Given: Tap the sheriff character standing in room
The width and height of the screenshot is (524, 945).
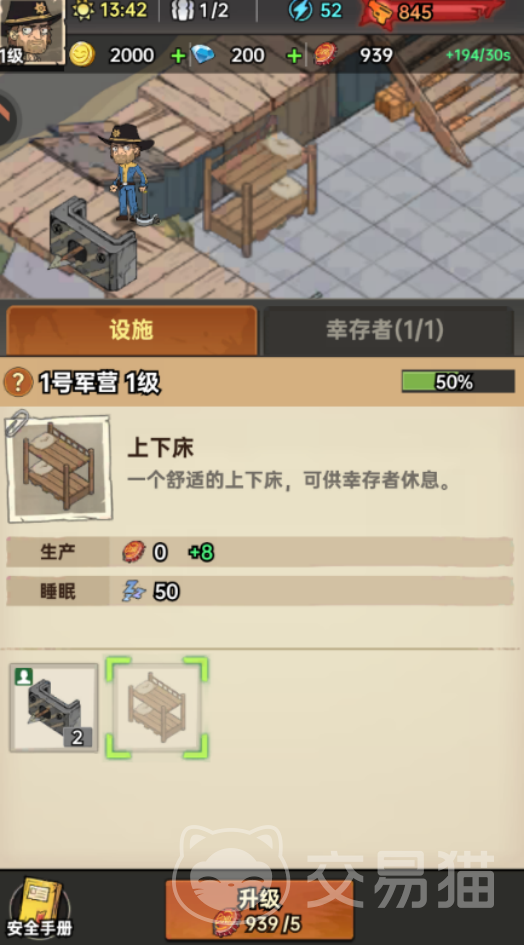Looking at the screenshot, I should 127,174.
